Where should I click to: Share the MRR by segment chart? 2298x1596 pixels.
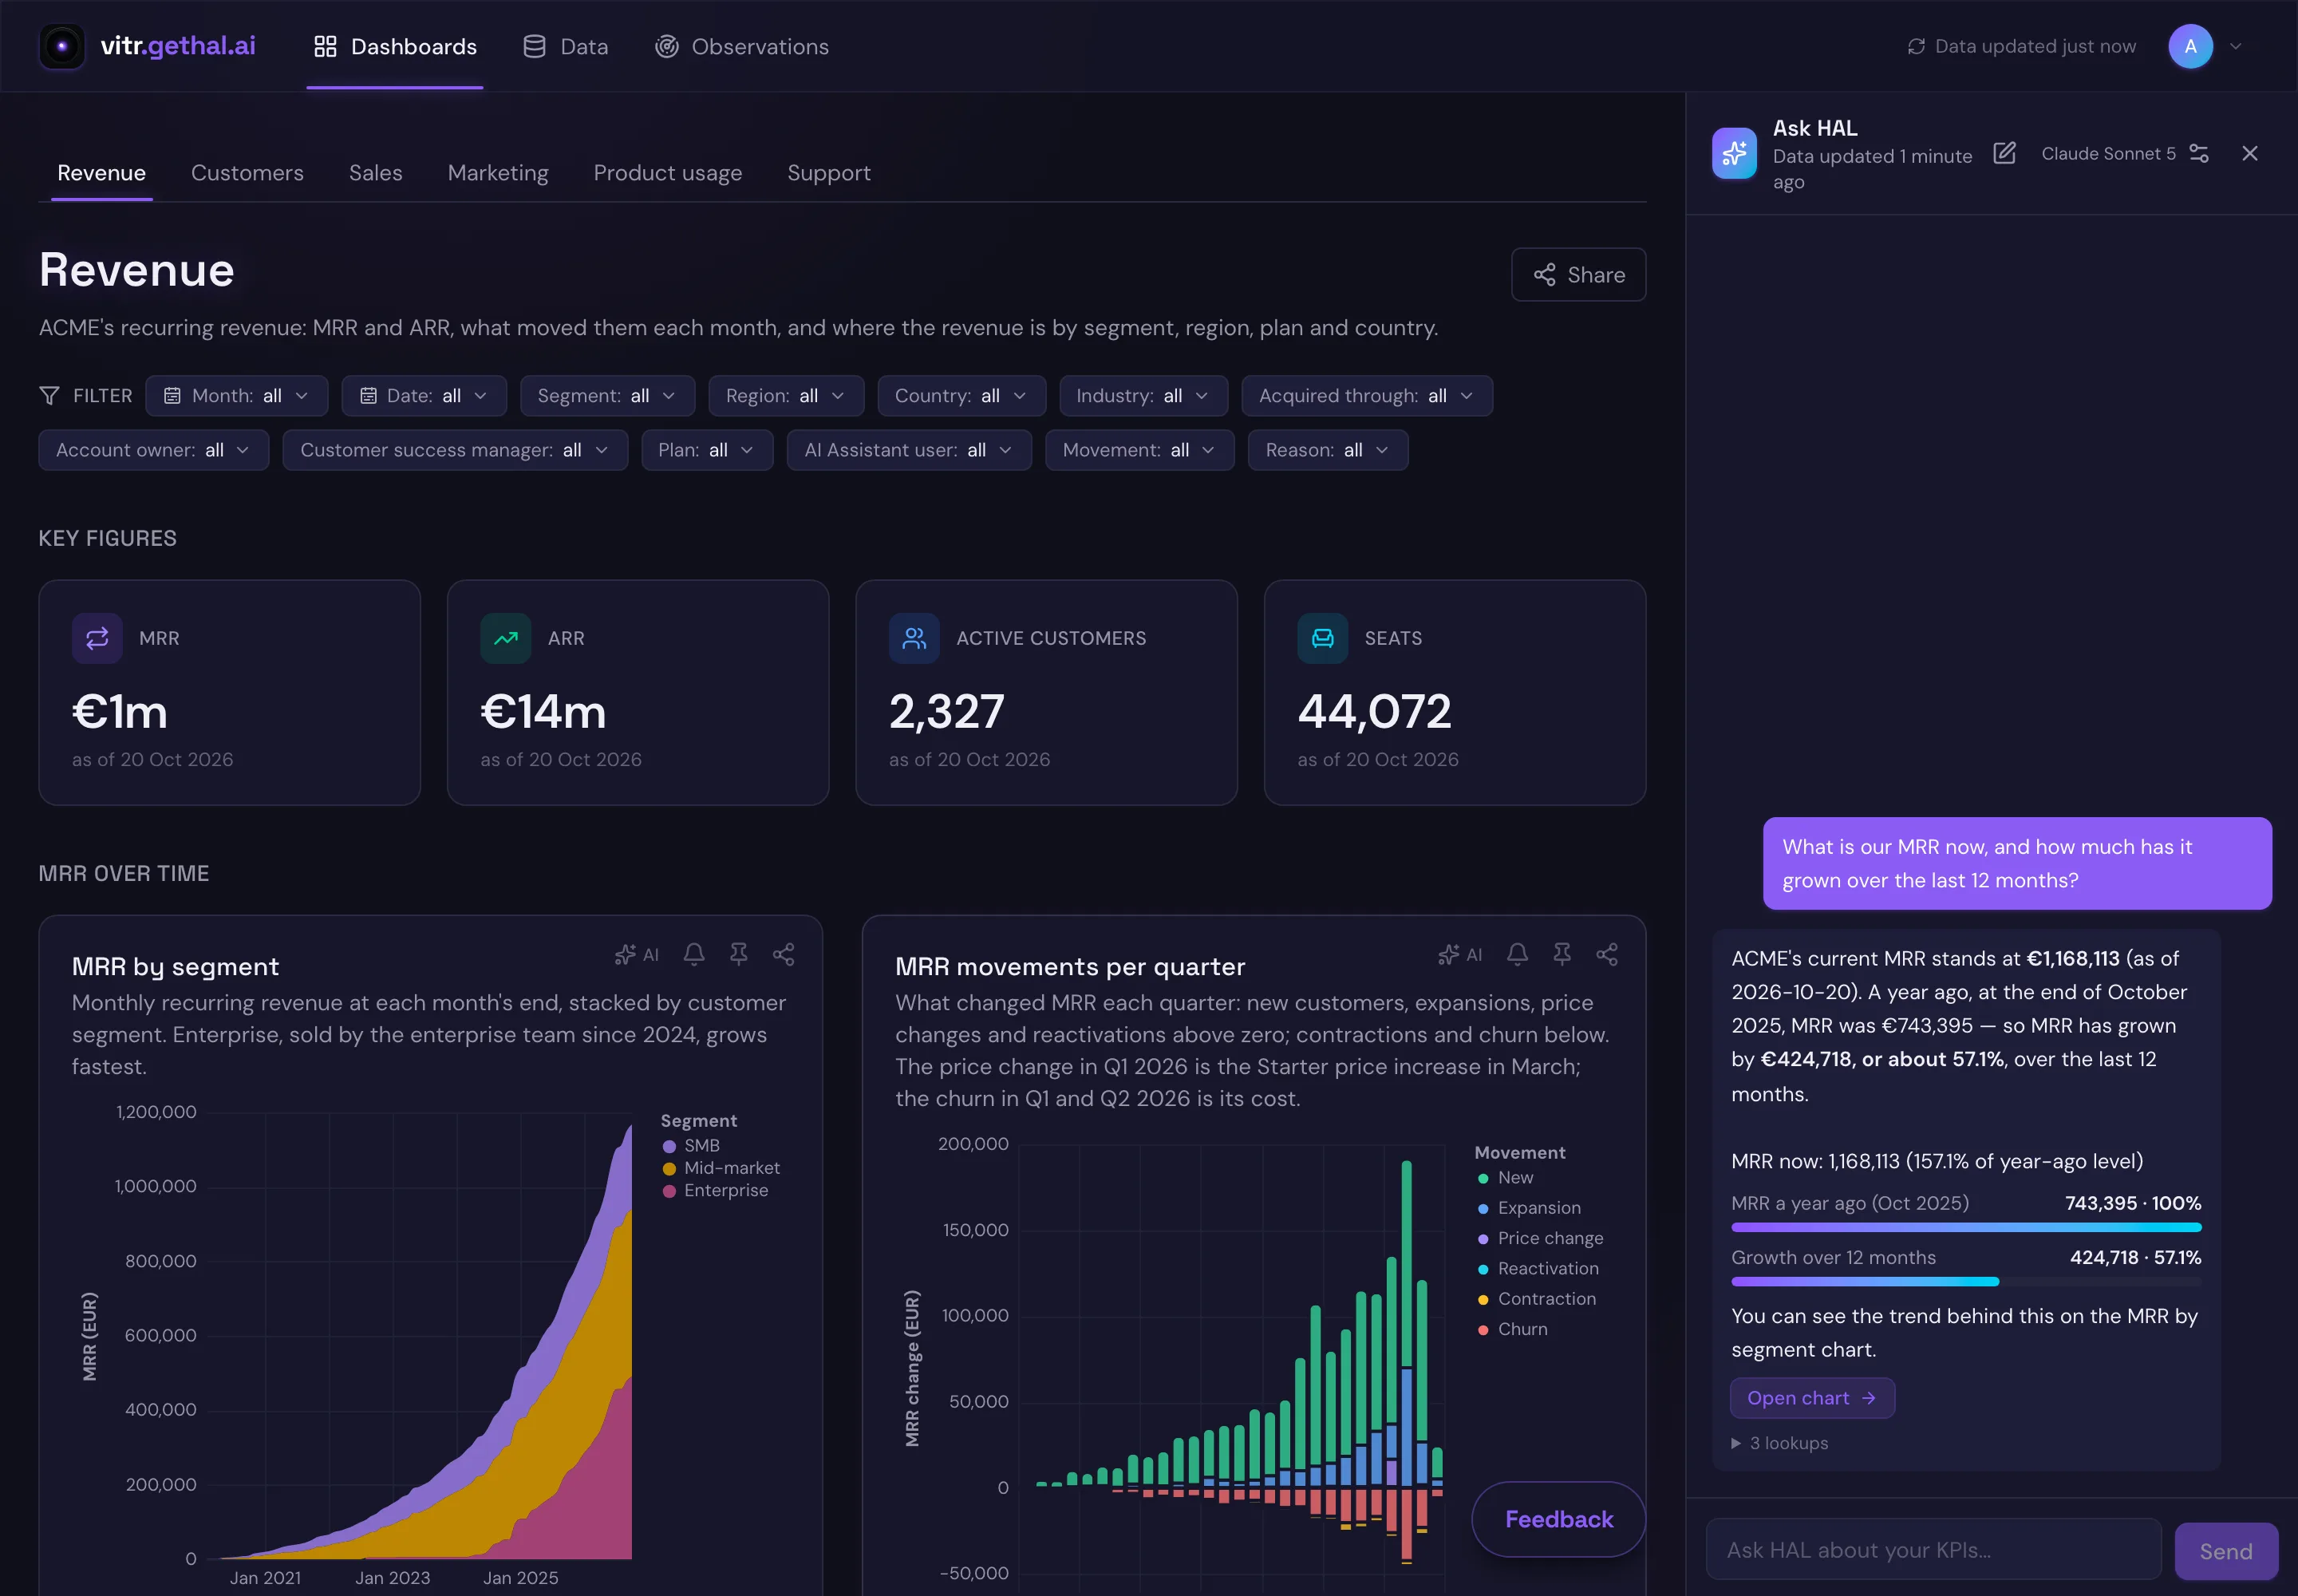pyautogui.click(x=784, y=954)
